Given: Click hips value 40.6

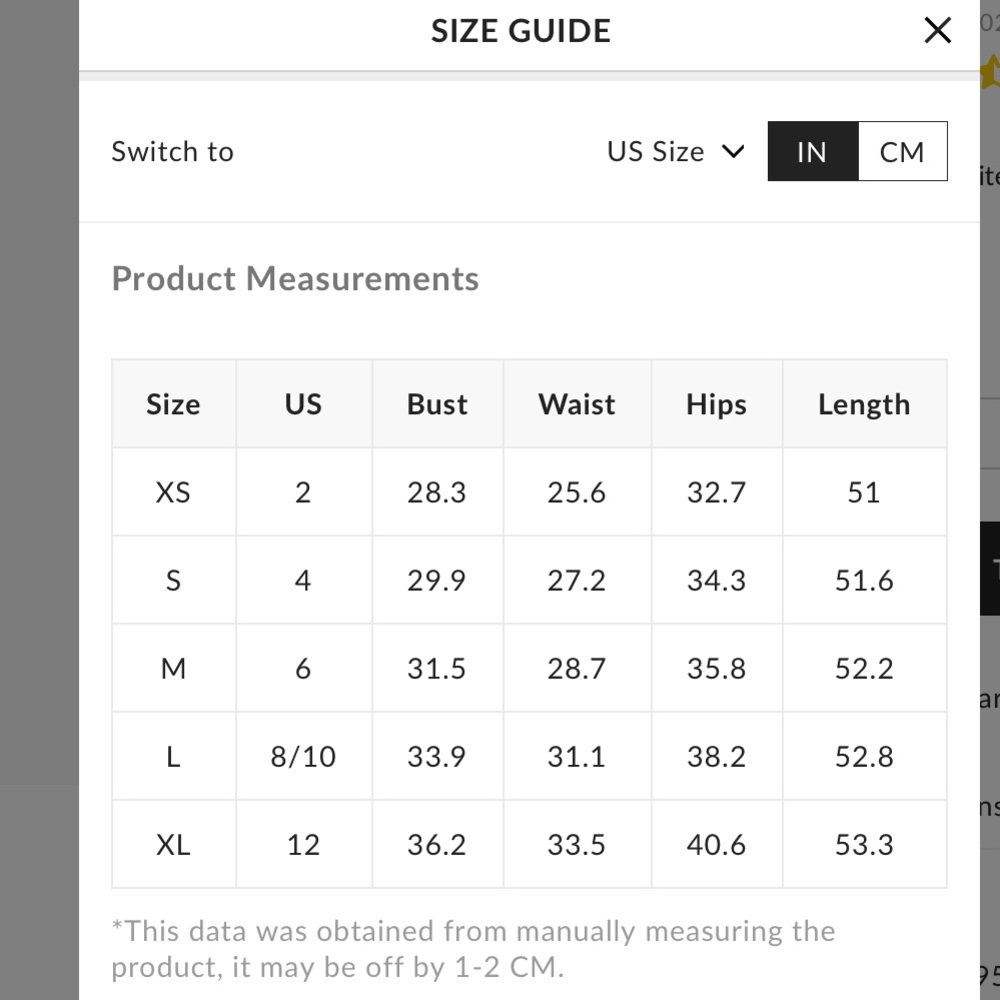Looking at the screenshot, I should [717, 844].
